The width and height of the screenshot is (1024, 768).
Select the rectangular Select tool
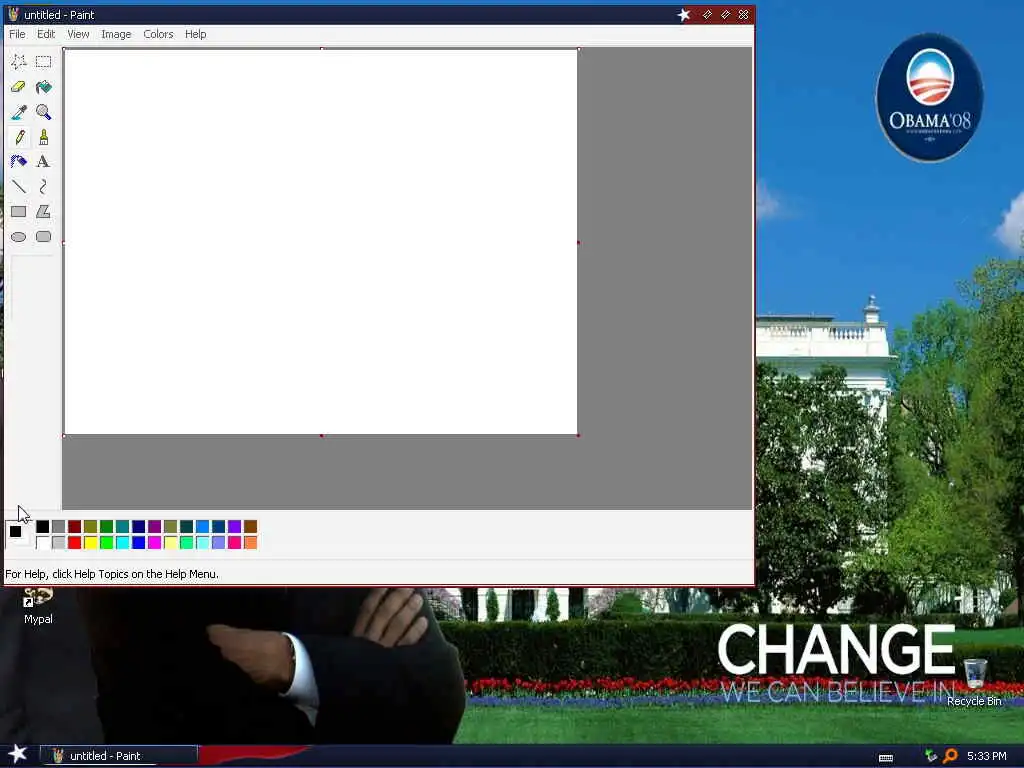pyautogui.click(x=43, y=61)
